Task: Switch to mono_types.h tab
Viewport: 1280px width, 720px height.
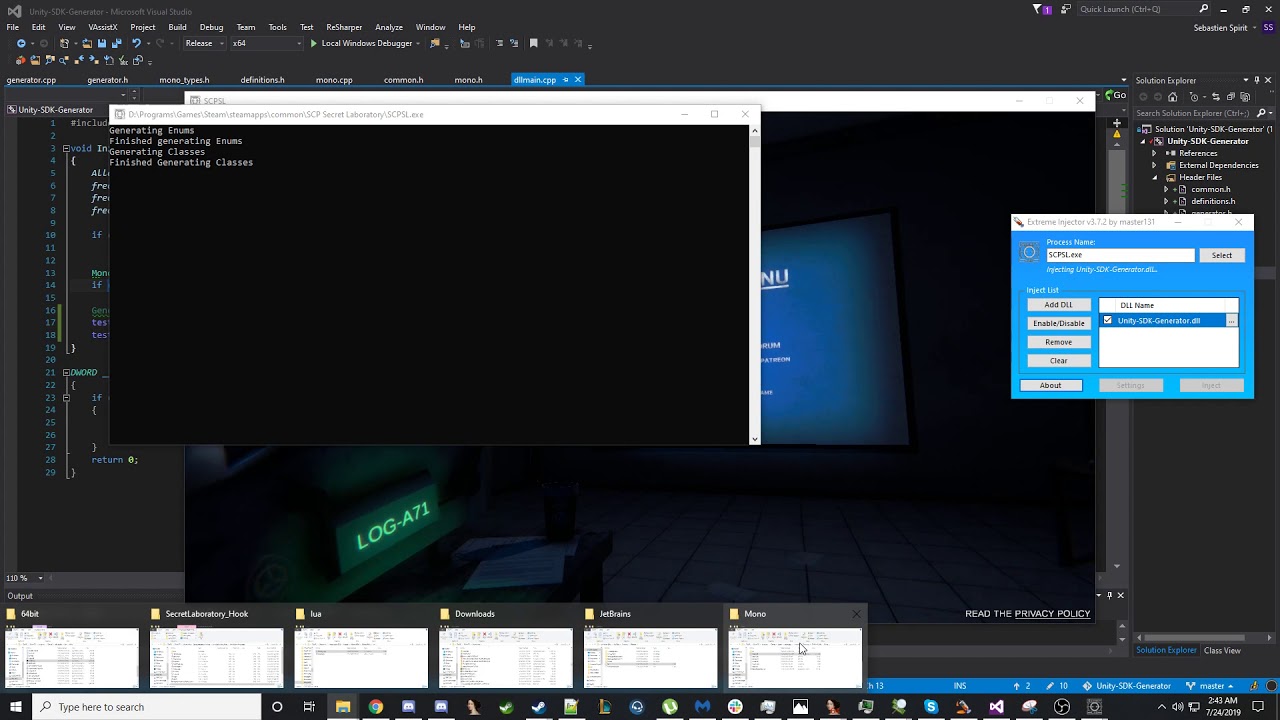Action: click(x=184, y=80)
